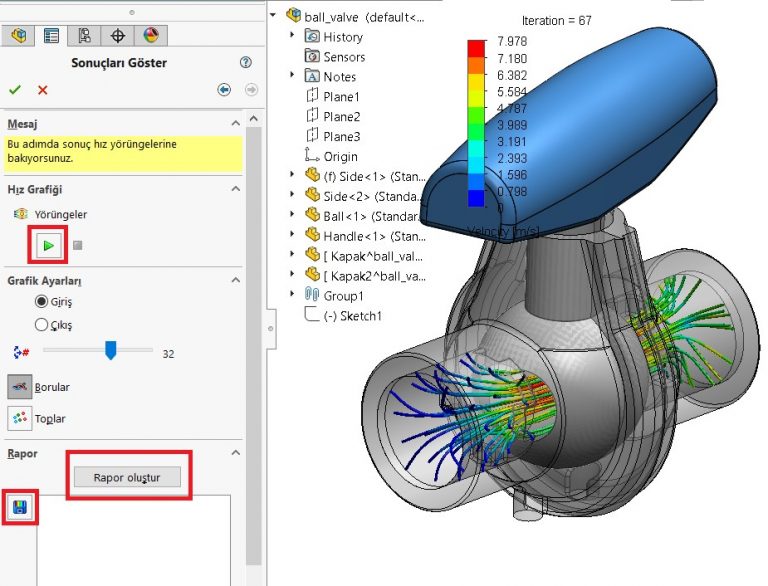Open the DisplayManager color ball tab

click(x=151, y=36)
